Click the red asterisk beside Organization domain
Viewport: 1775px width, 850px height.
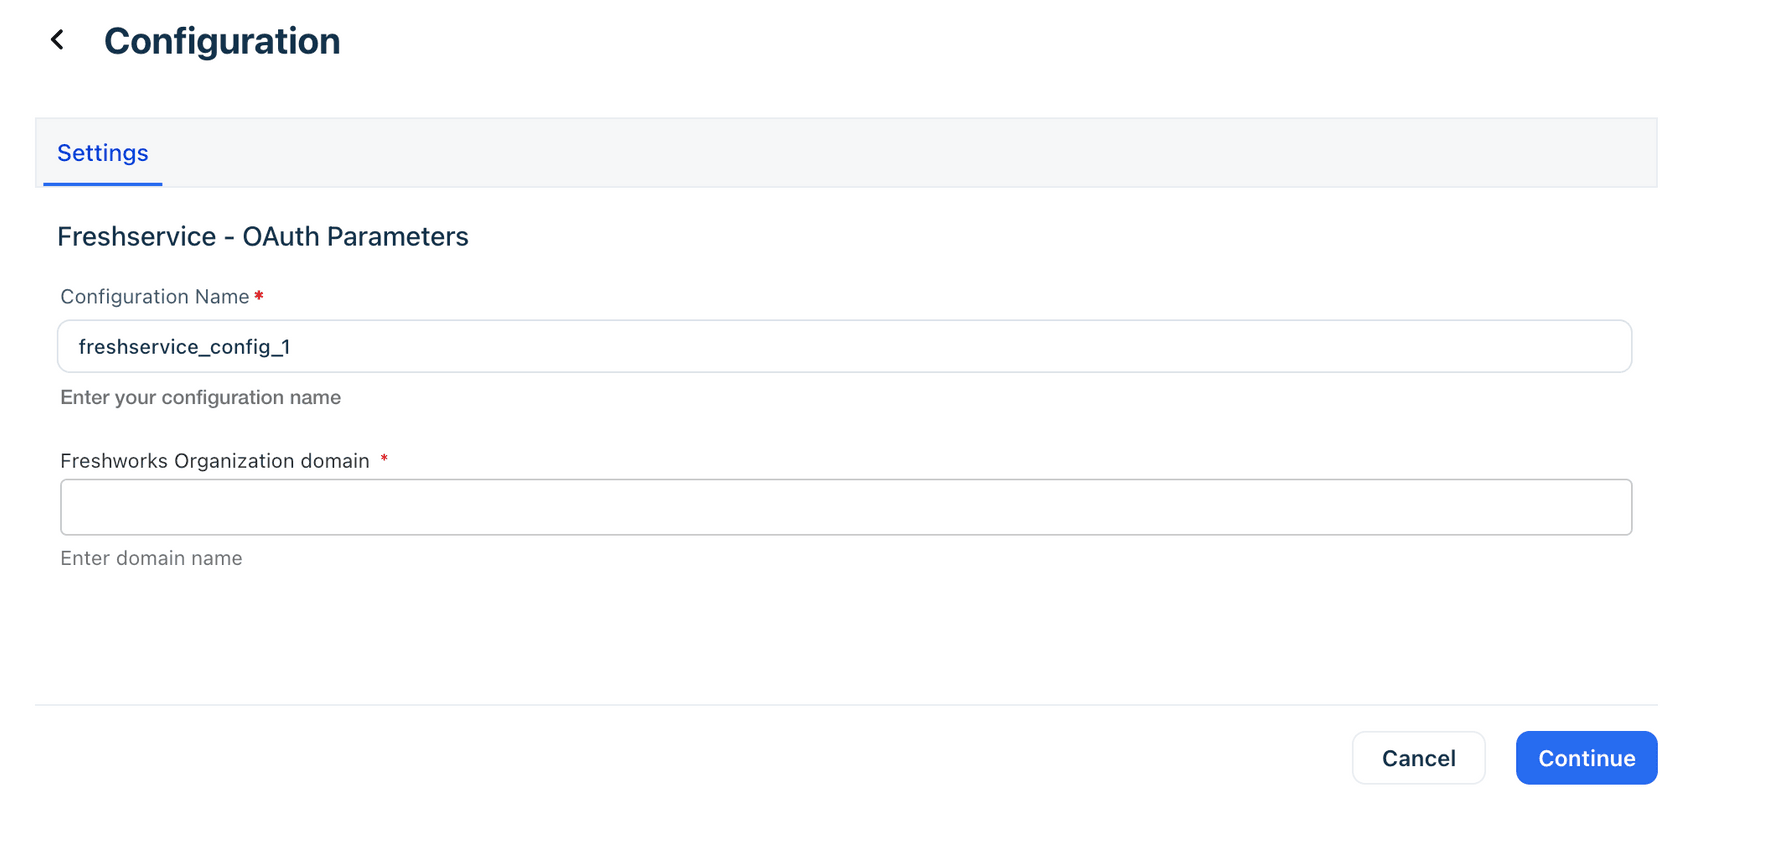coord(384,459)
